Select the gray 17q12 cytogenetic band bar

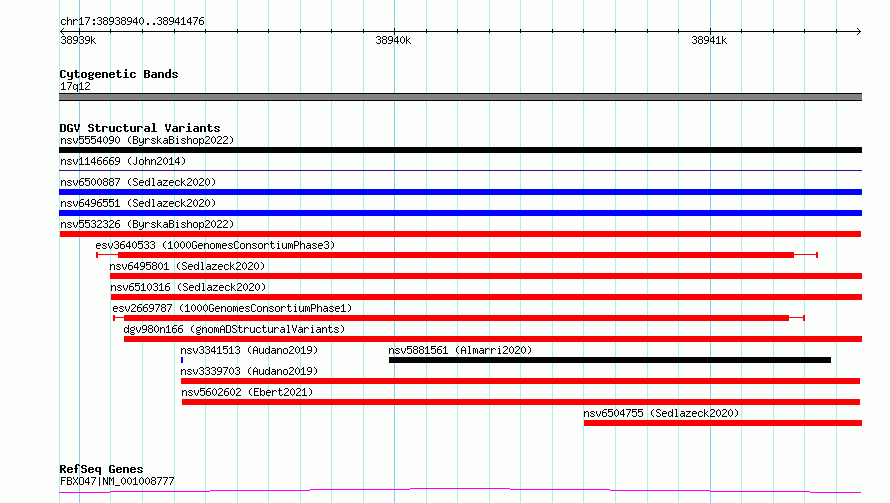point(460,97)
